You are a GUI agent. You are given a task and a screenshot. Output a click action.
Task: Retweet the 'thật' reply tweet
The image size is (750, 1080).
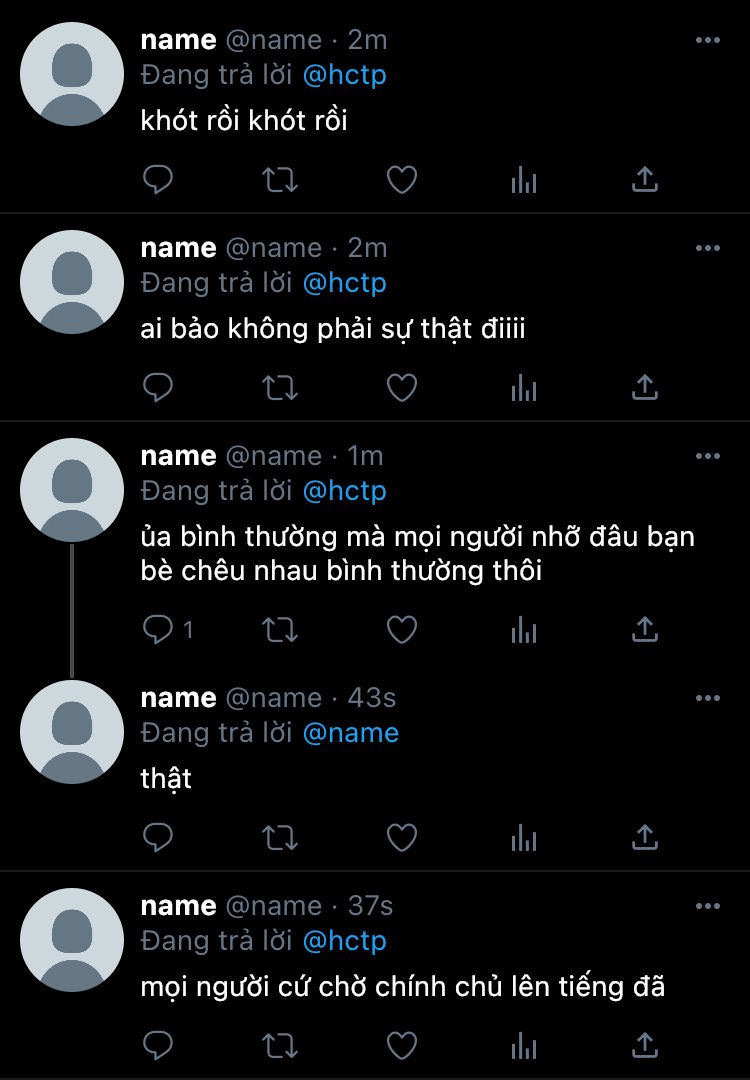(280, 838)
